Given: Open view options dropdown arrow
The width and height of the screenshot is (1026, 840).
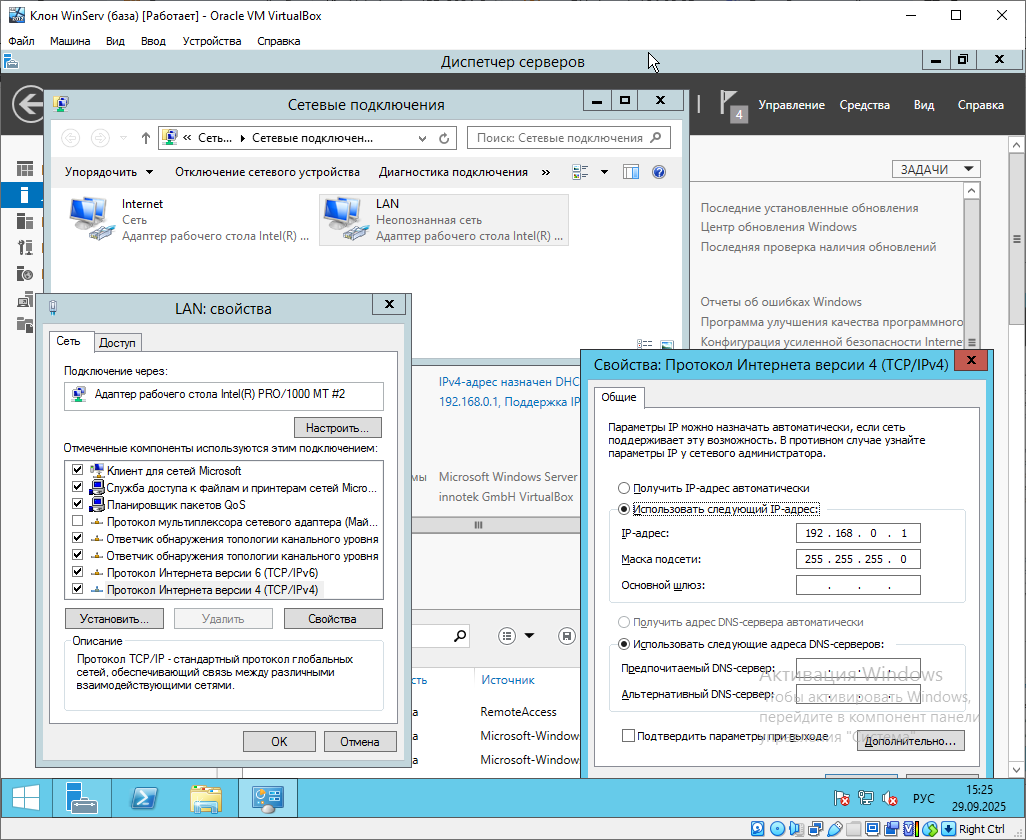Looking at the screenshot, I should 605,172.
